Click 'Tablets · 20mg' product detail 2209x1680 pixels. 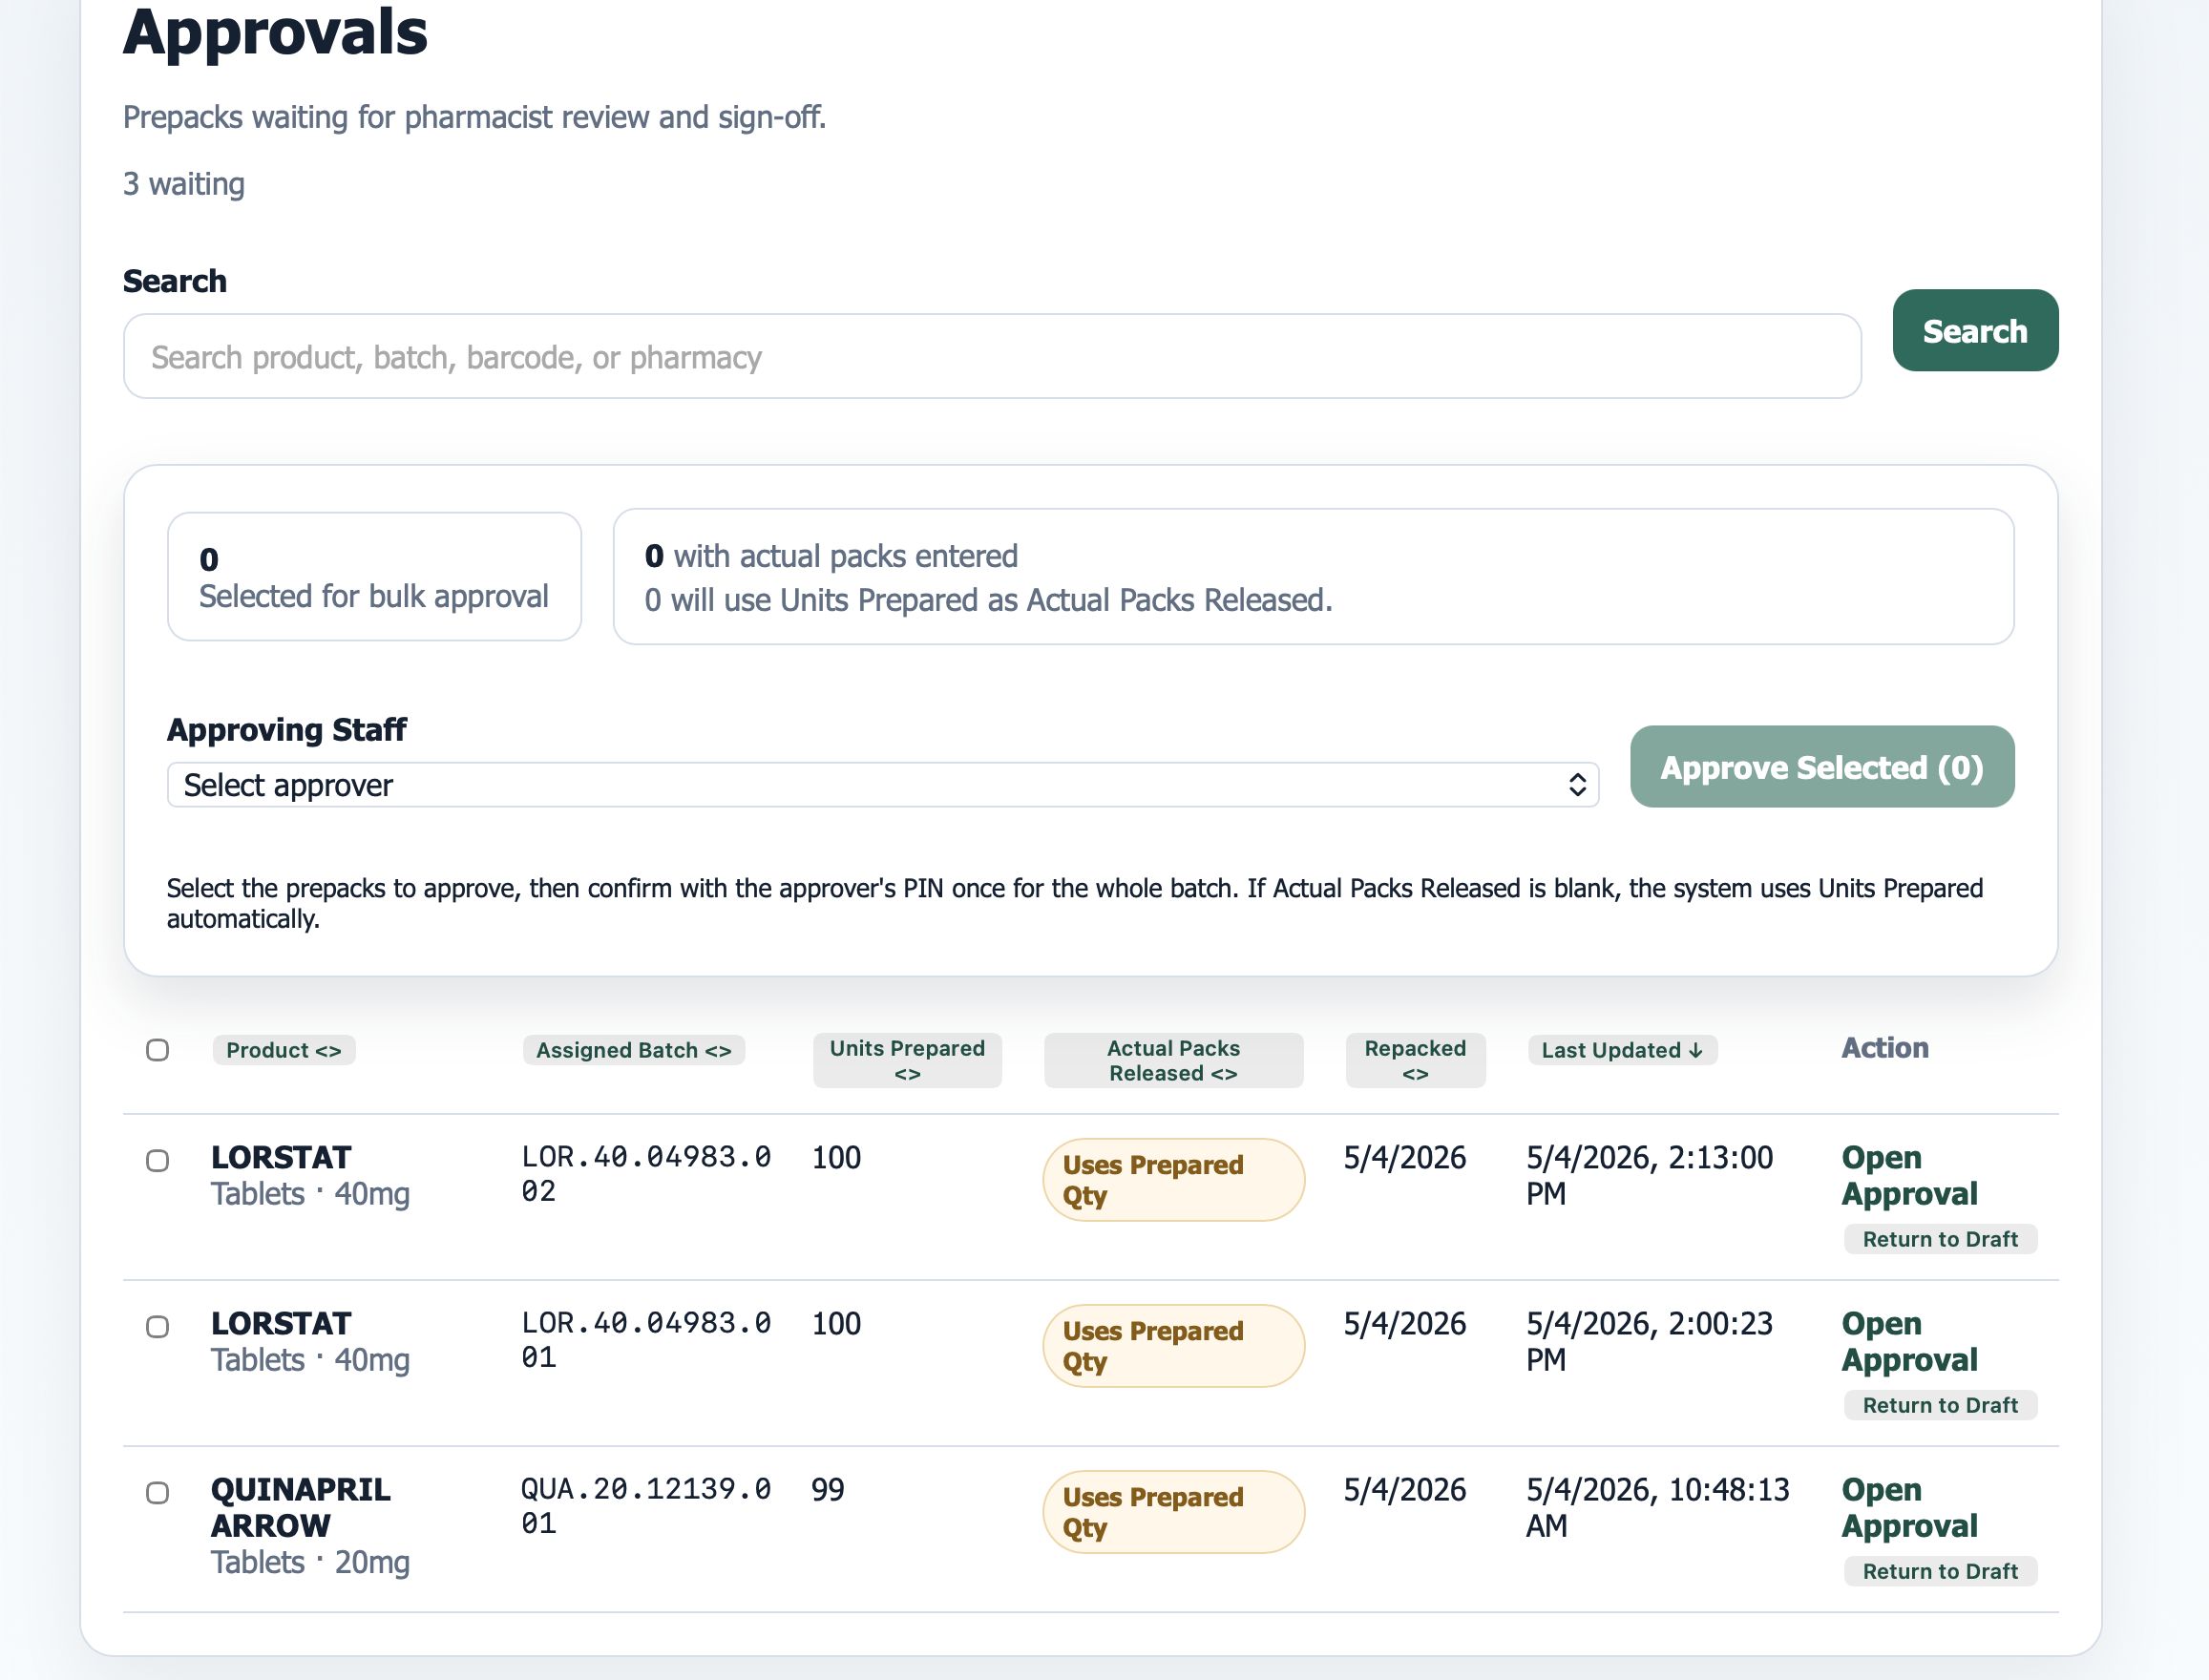[310, 1562]
